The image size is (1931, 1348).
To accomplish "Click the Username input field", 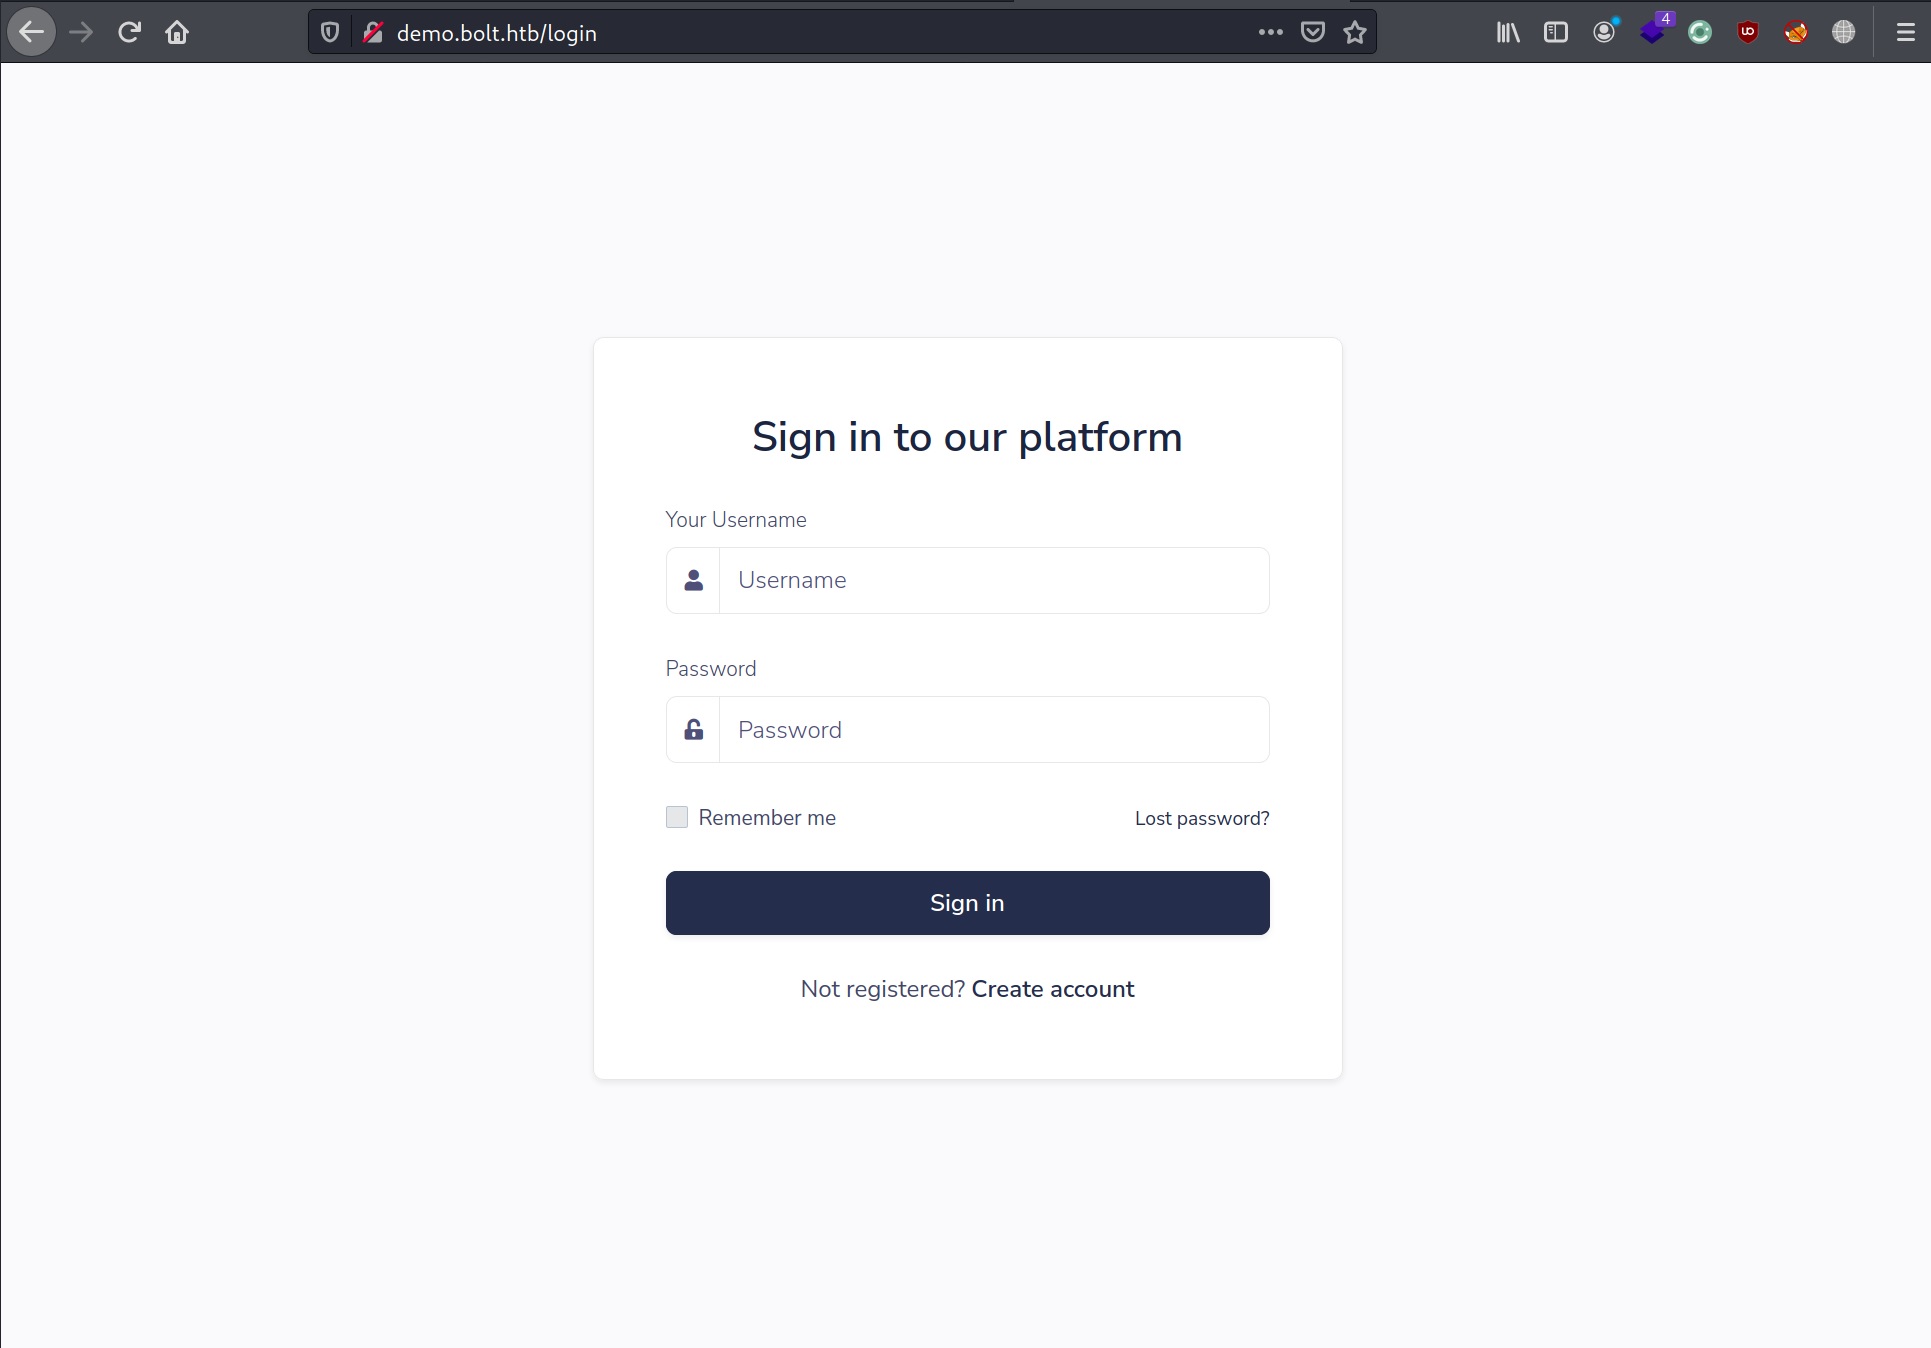I will pyautogui.click(x=994, y=580).
